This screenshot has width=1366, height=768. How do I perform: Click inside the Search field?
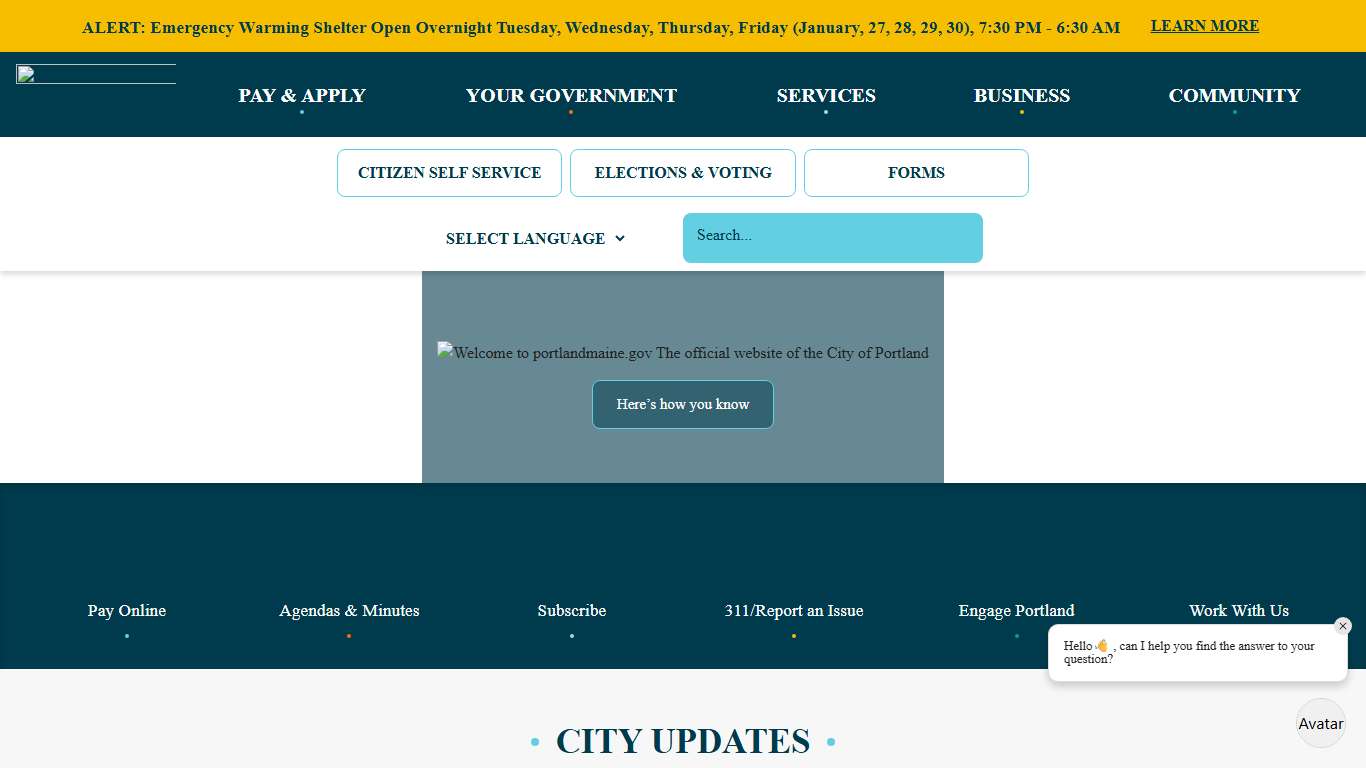point(832,238)
